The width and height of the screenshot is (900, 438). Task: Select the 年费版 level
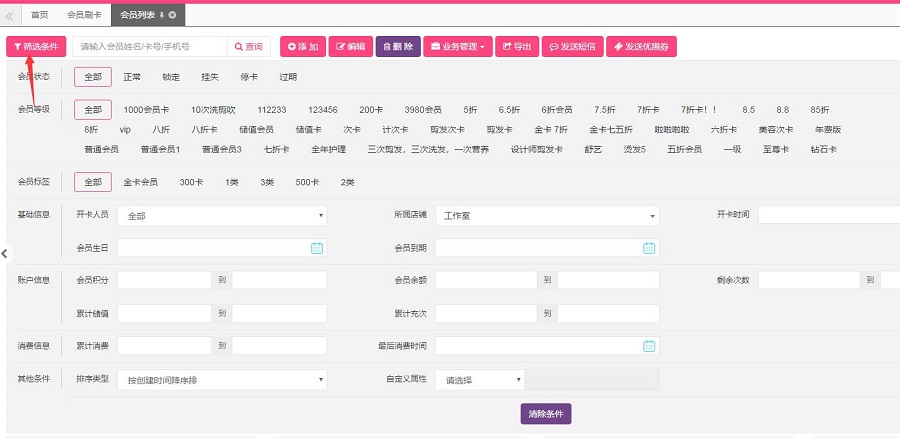[x=828, y=130]
